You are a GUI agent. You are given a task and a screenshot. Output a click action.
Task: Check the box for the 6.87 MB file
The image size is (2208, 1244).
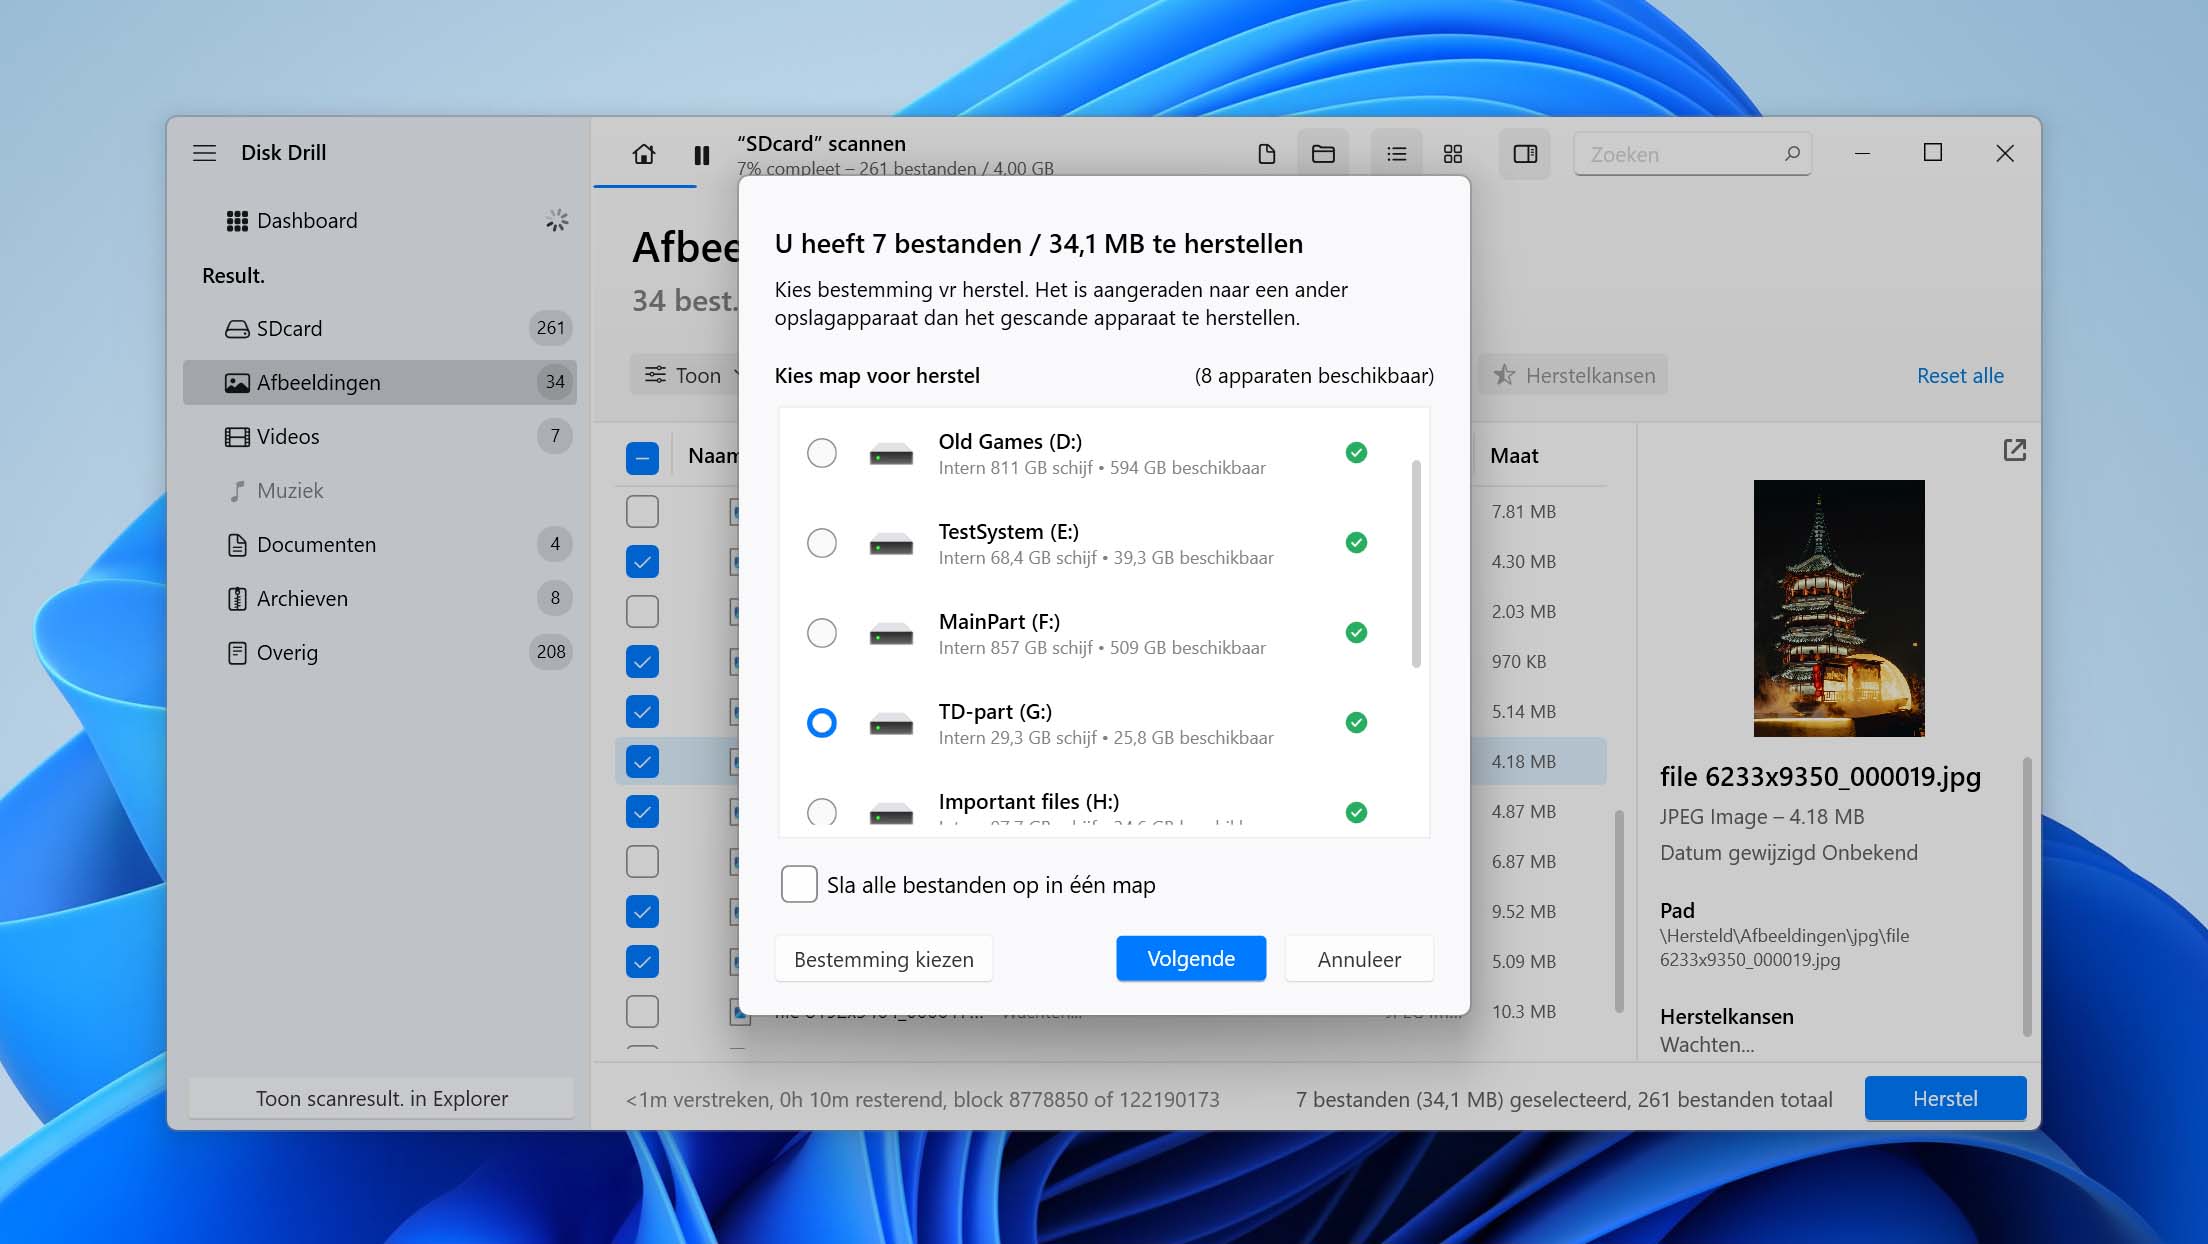pyautogui.click(x=642, y=861)
